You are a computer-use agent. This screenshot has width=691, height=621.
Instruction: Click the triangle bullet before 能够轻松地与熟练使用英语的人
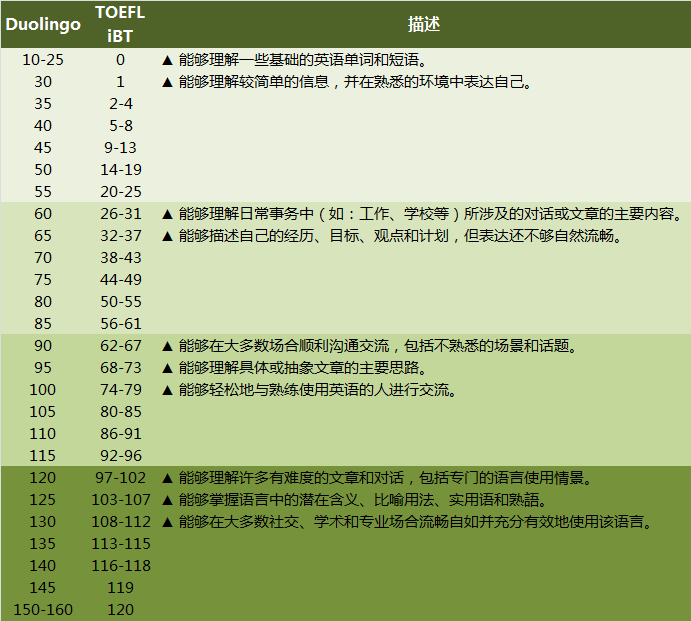click(168, 390)
